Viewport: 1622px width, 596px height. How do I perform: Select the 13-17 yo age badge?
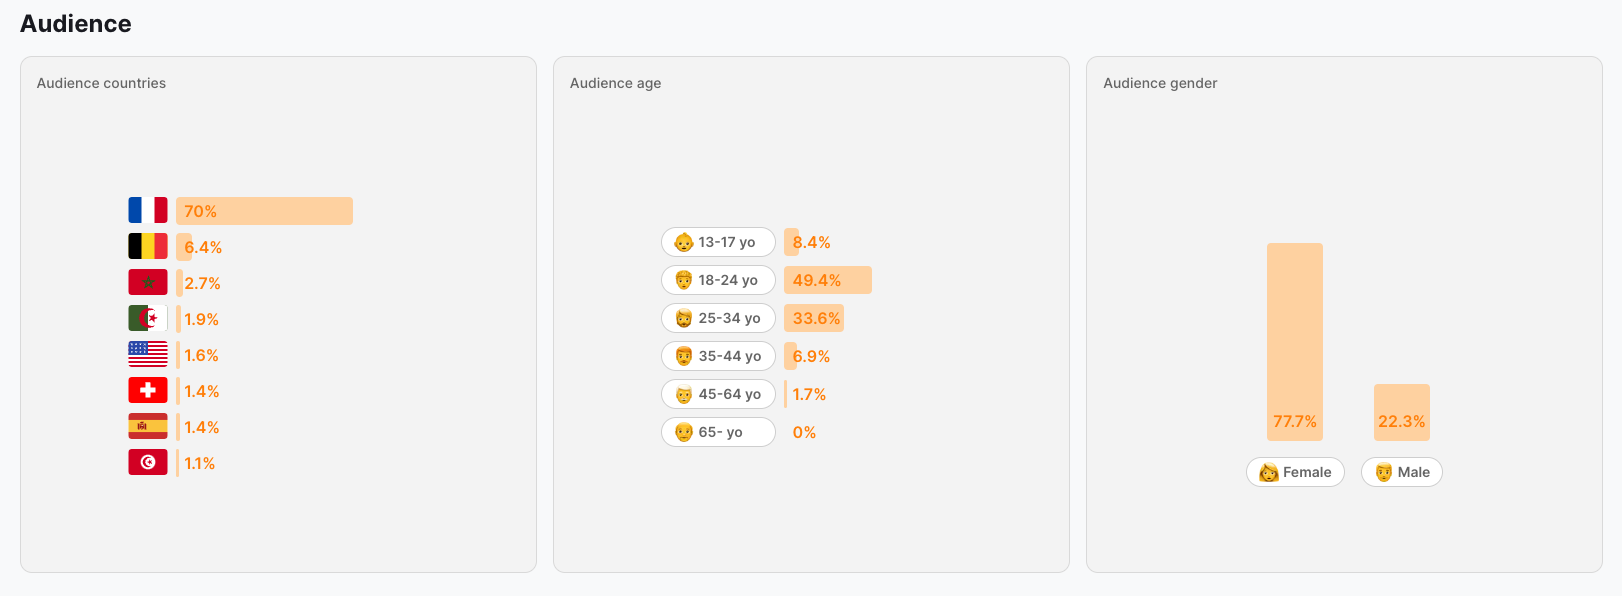click(x=718, y=242)
